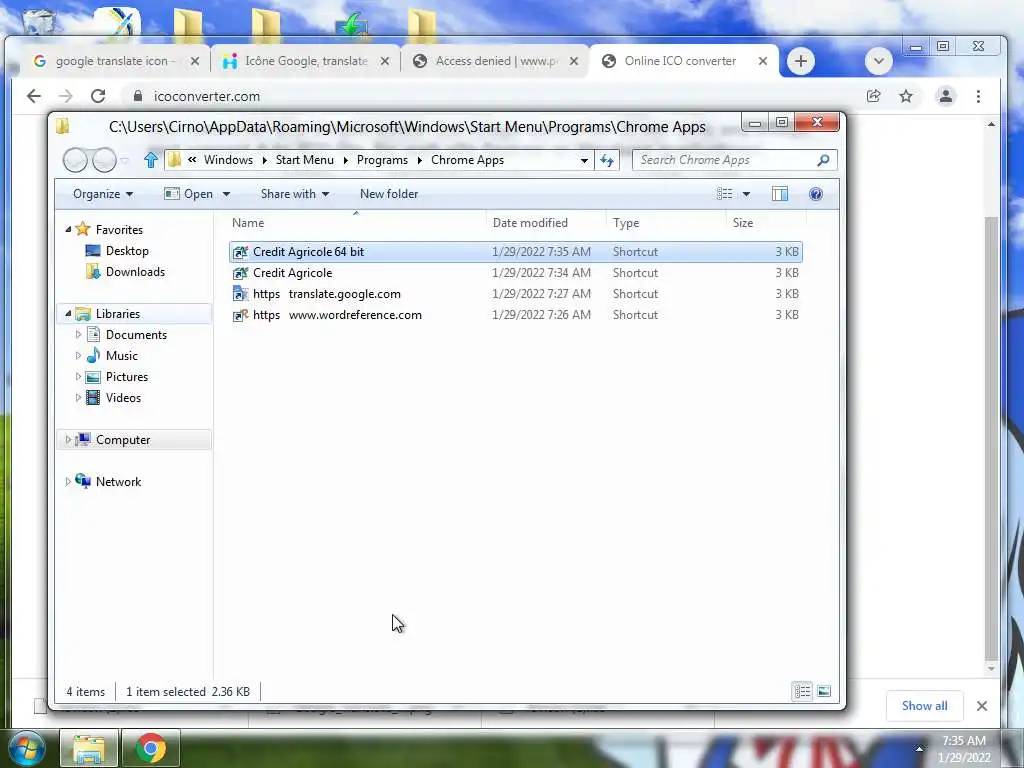Sort by the Name column header
Image resolution: width=1024 pixels, height=768 pixels.
pyautogui.click(x=357, y=223)
